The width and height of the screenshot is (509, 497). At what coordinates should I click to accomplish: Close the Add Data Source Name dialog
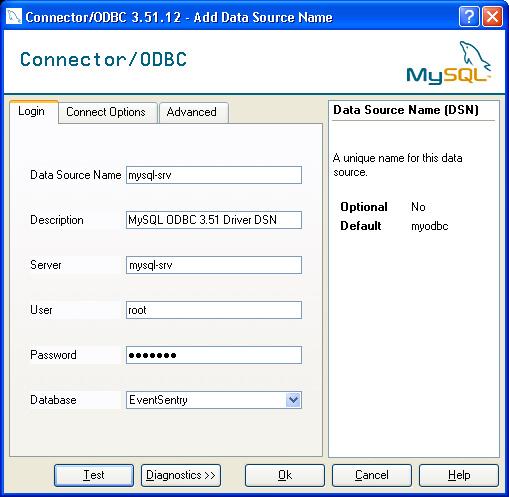[x=492, y=16]
